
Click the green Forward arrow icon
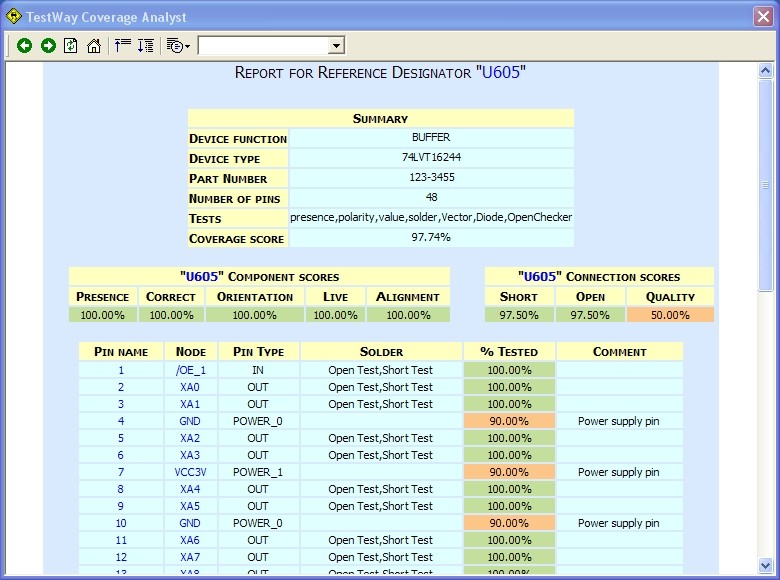[47, 46]
